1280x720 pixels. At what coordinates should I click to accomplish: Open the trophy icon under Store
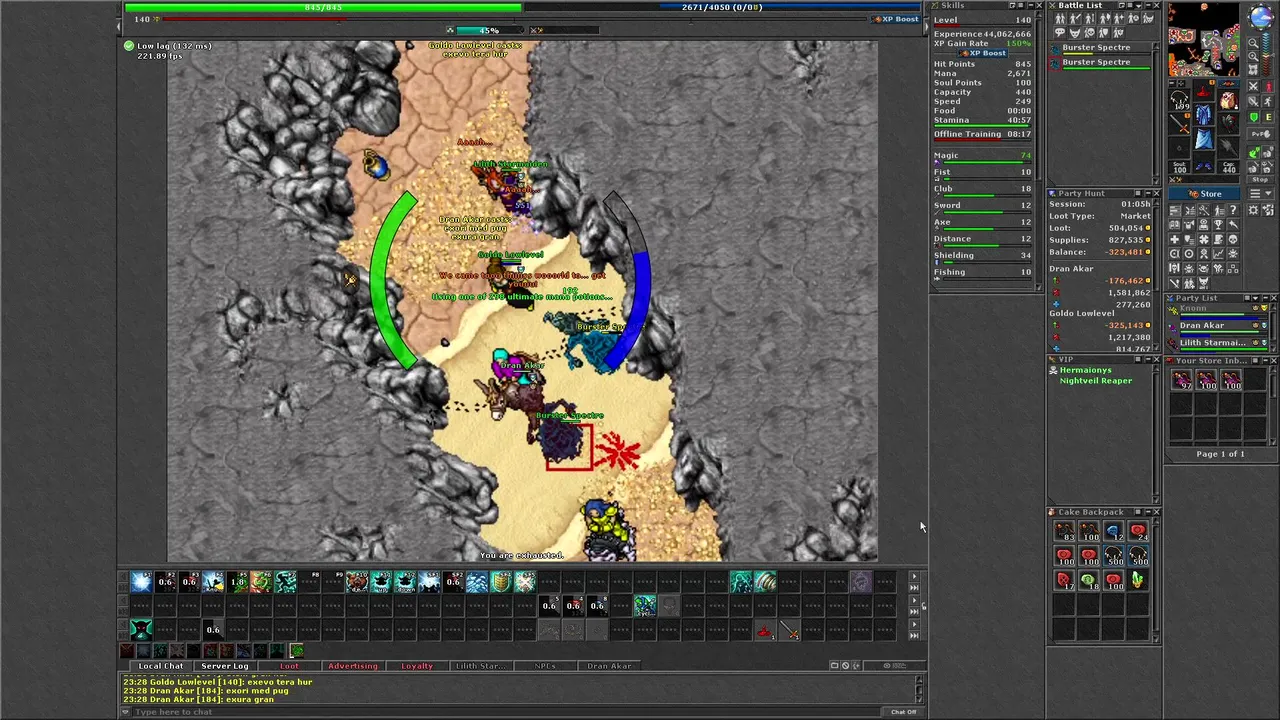[x=1218, y=225]
